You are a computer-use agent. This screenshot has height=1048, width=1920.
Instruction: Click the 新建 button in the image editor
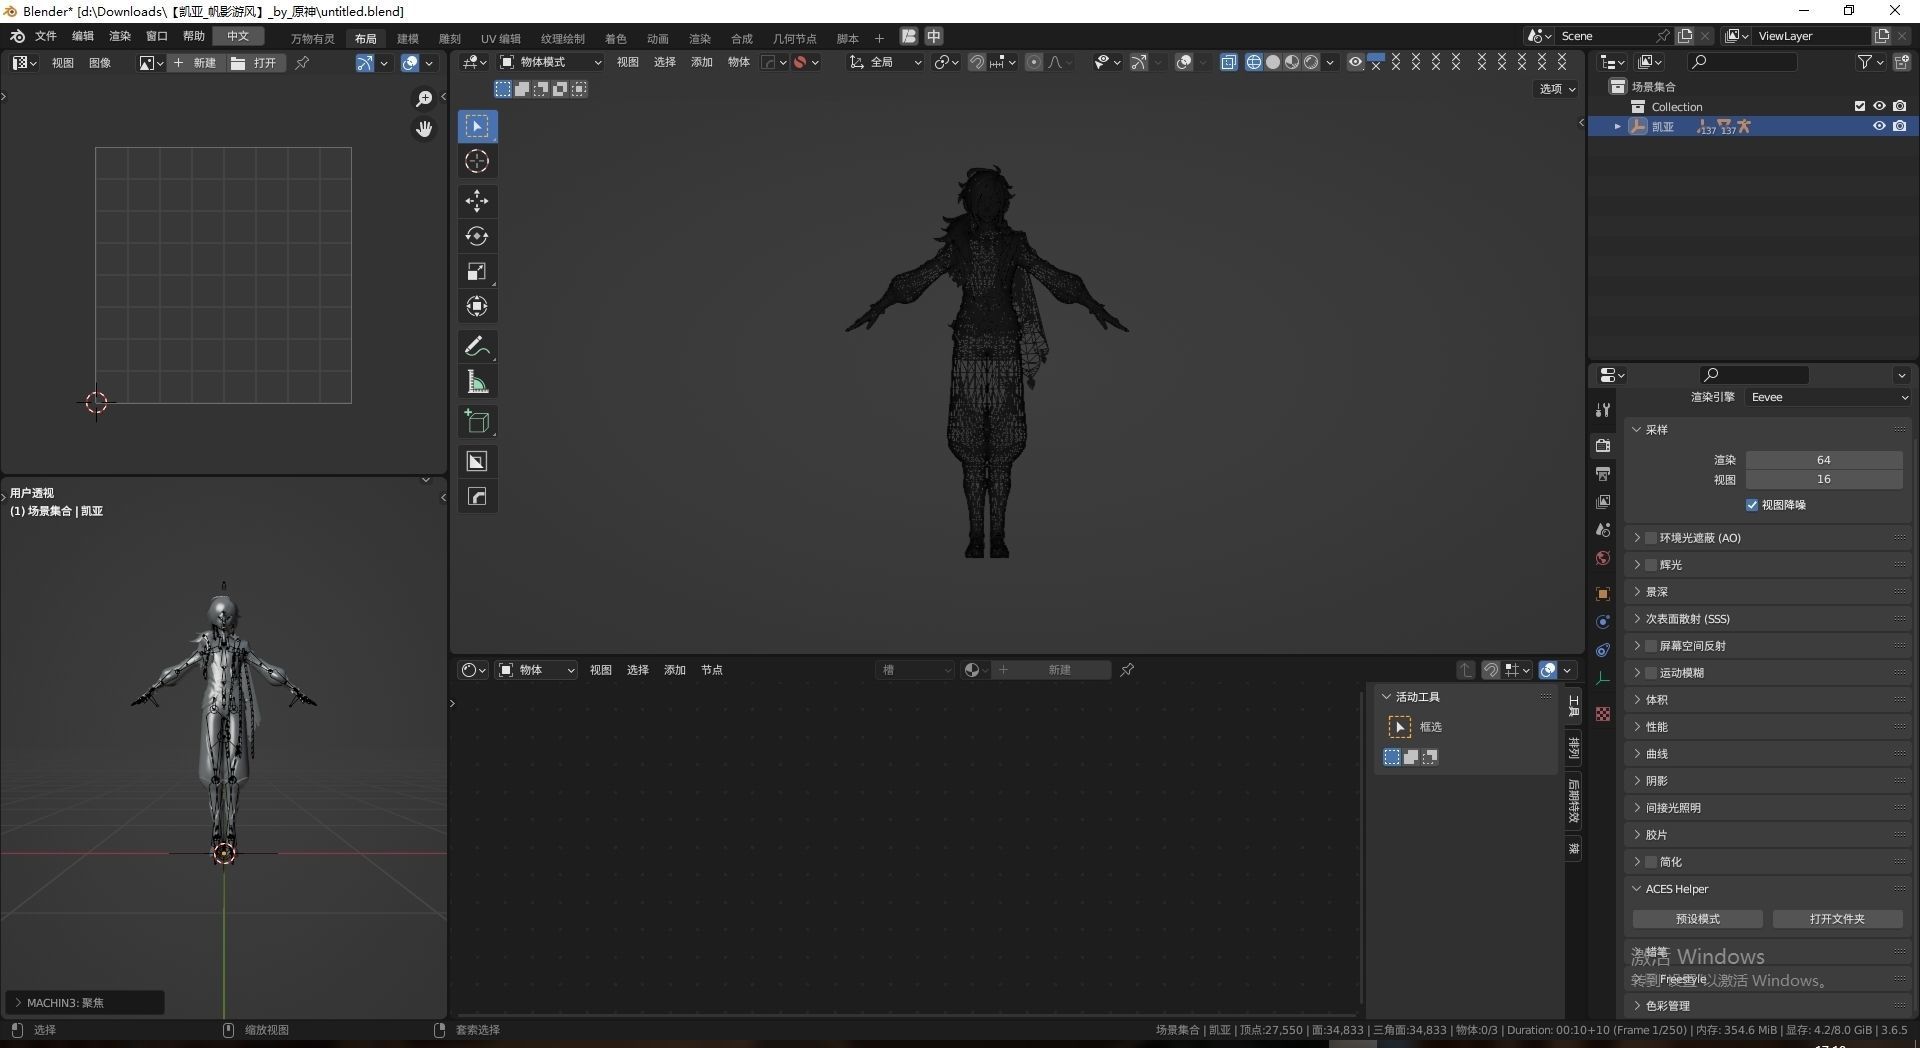[195, 62]
